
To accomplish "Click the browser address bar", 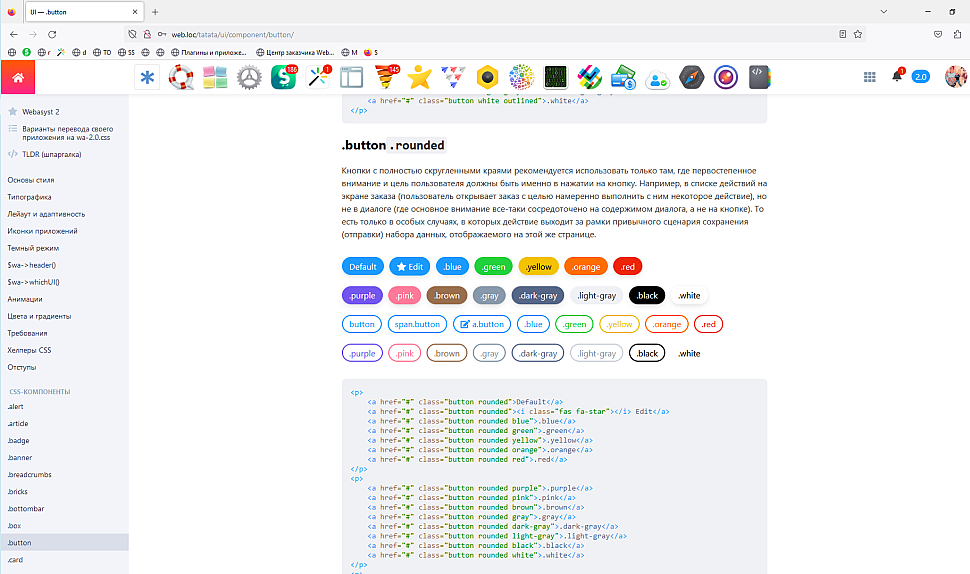I will [x=480, y=33].
